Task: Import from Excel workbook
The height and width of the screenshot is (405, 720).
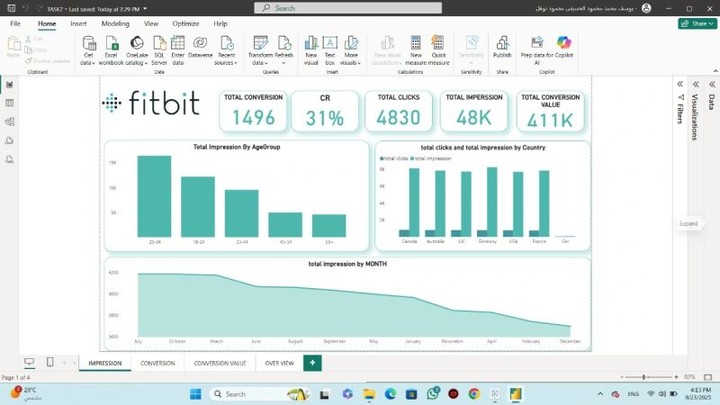Action: tap(111, 51)
